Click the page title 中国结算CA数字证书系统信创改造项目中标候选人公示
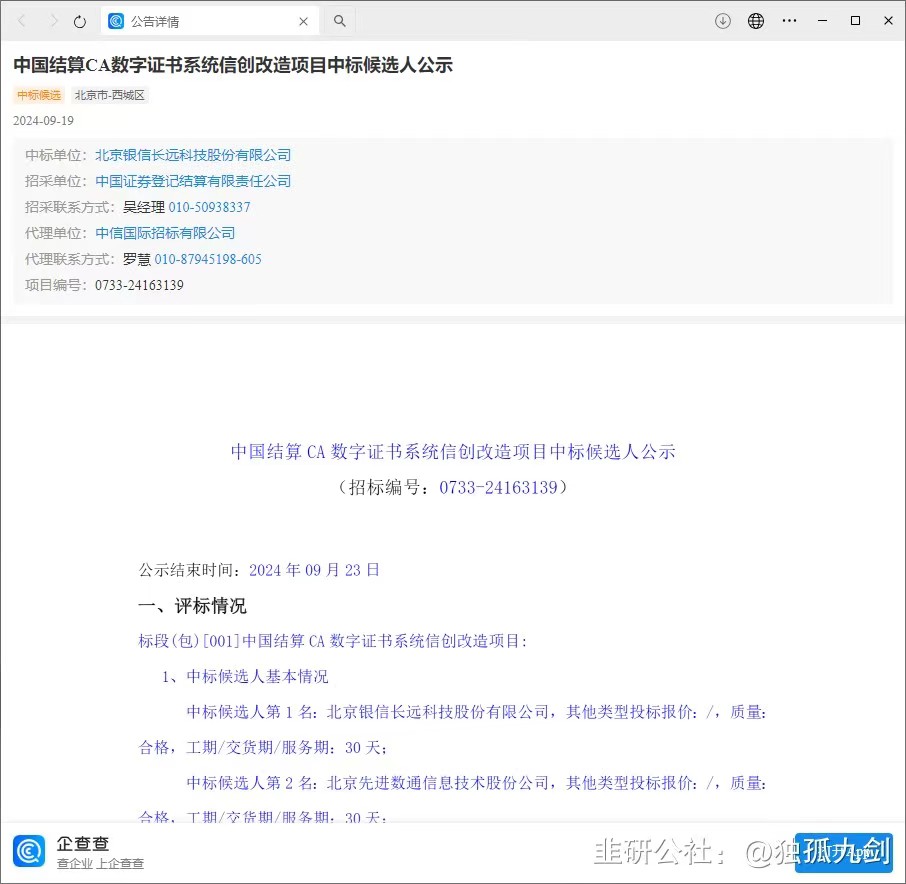The image size is (906, 884). click(x=233, y=65)
